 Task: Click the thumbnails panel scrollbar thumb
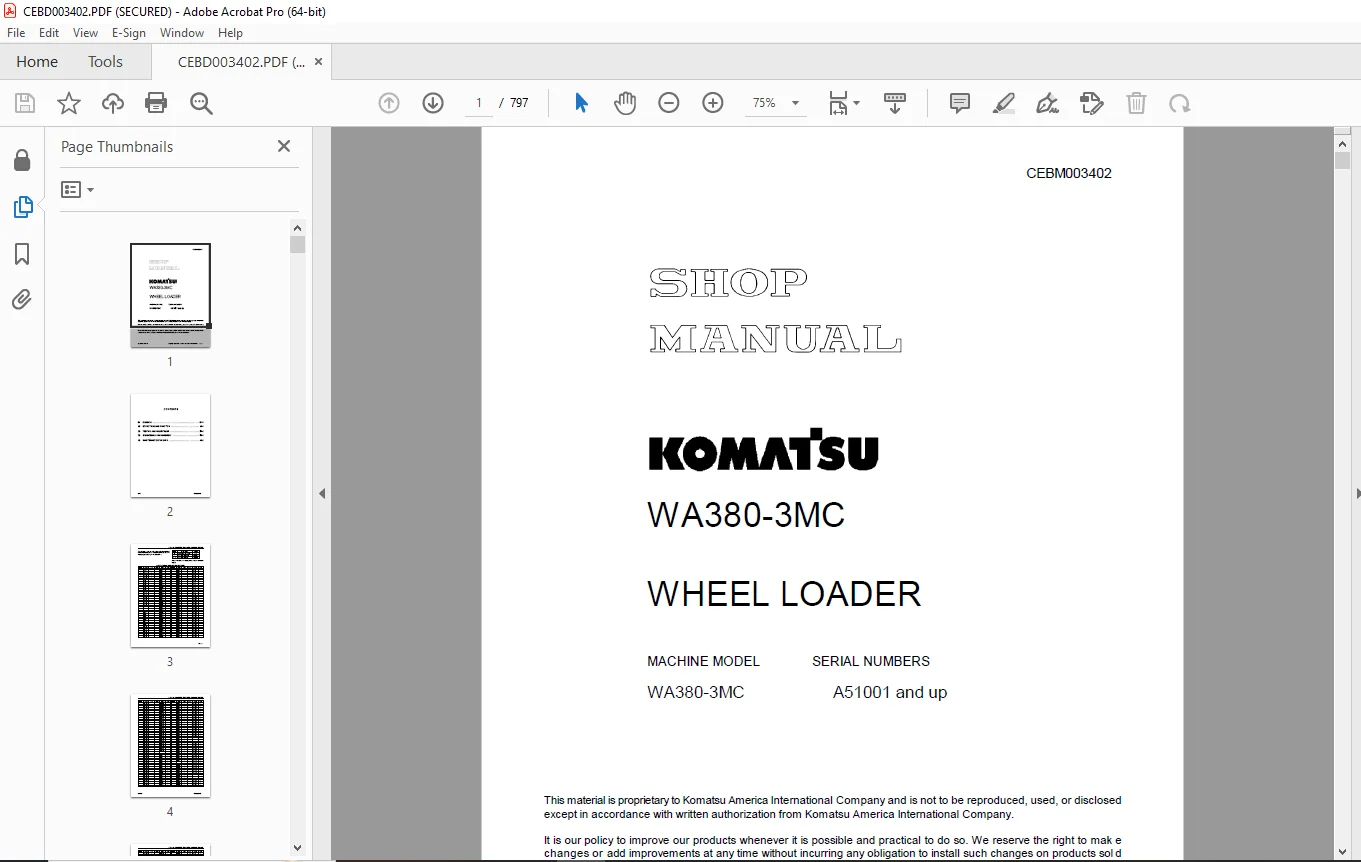(x=297, y=244)
